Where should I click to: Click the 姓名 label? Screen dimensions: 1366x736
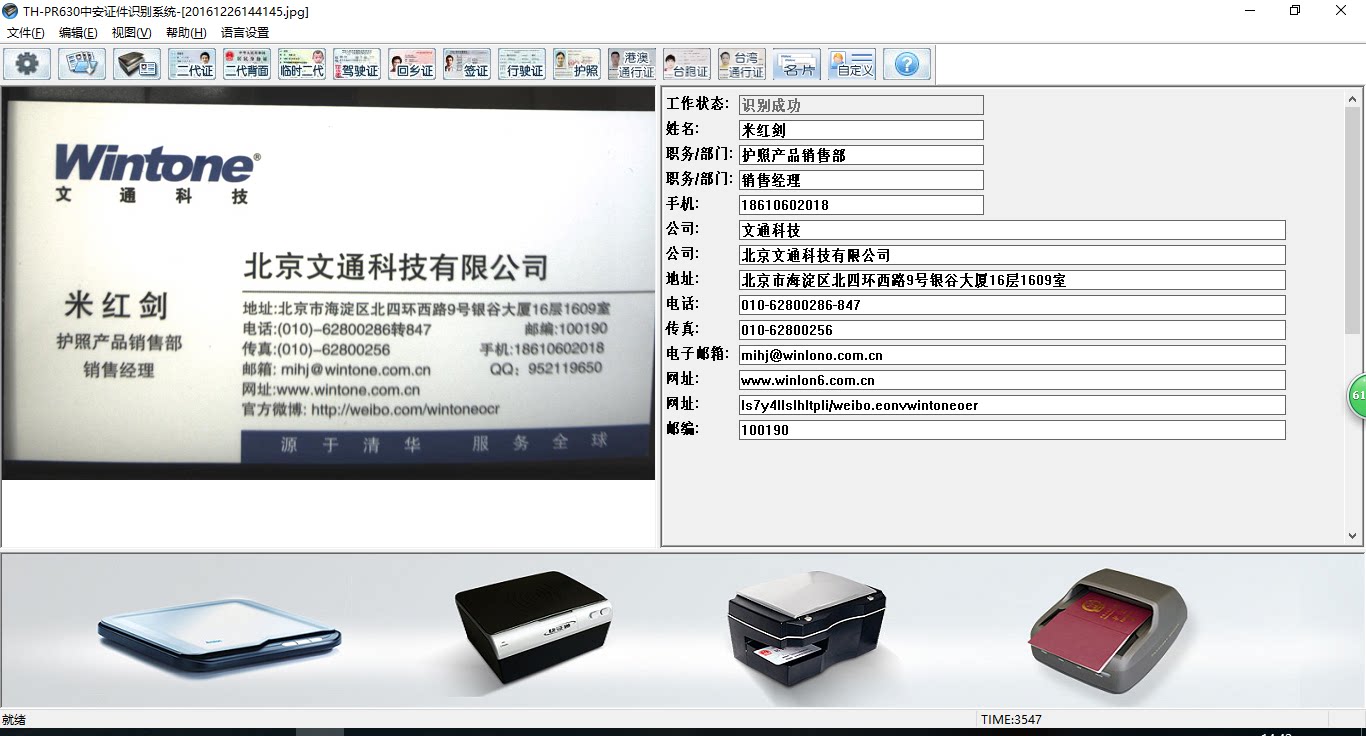(x=683, y=129)
